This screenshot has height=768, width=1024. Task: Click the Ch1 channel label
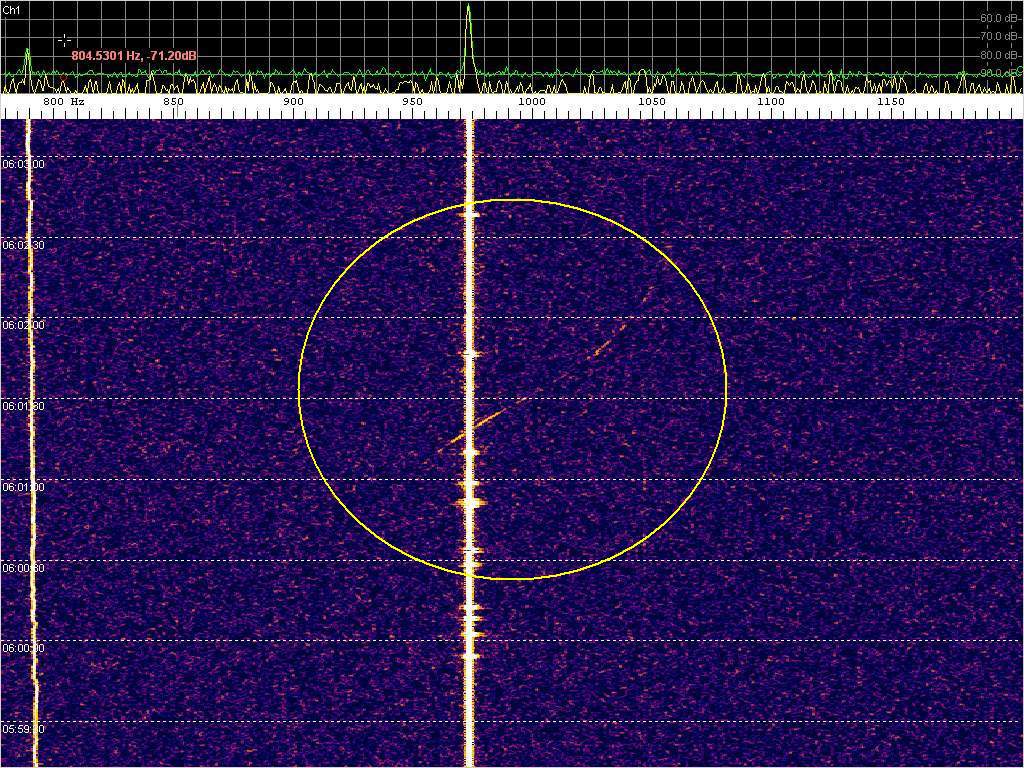tap(12, 9)
